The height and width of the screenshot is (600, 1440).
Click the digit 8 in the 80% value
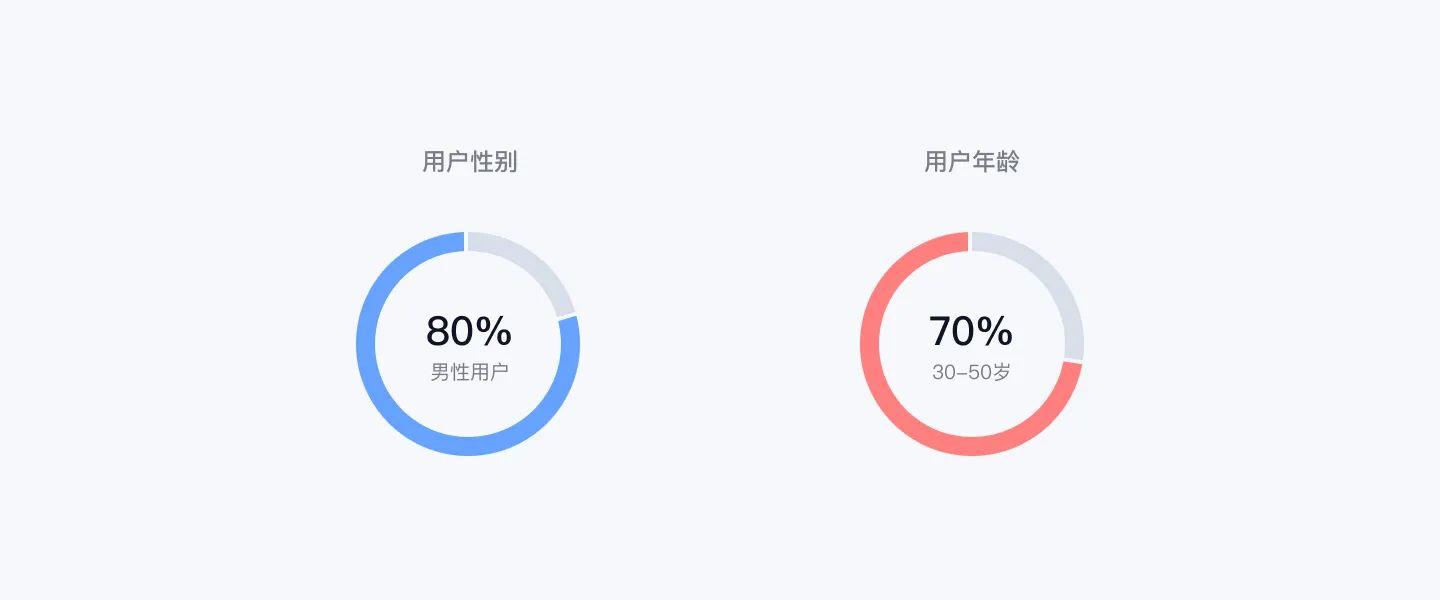[438, 331]
